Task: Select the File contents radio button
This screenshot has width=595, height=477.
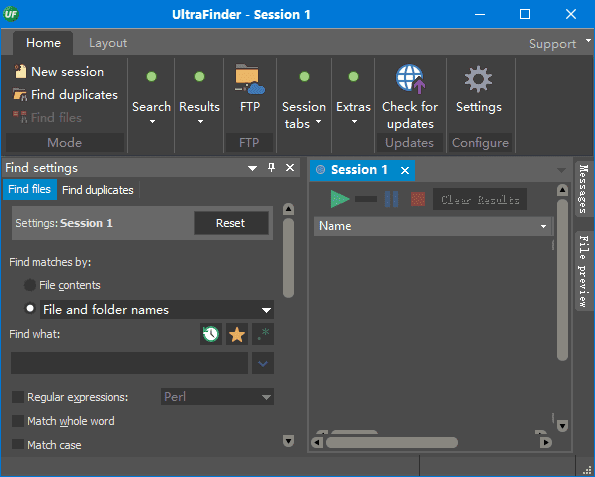Action: [x=30, y=285]
